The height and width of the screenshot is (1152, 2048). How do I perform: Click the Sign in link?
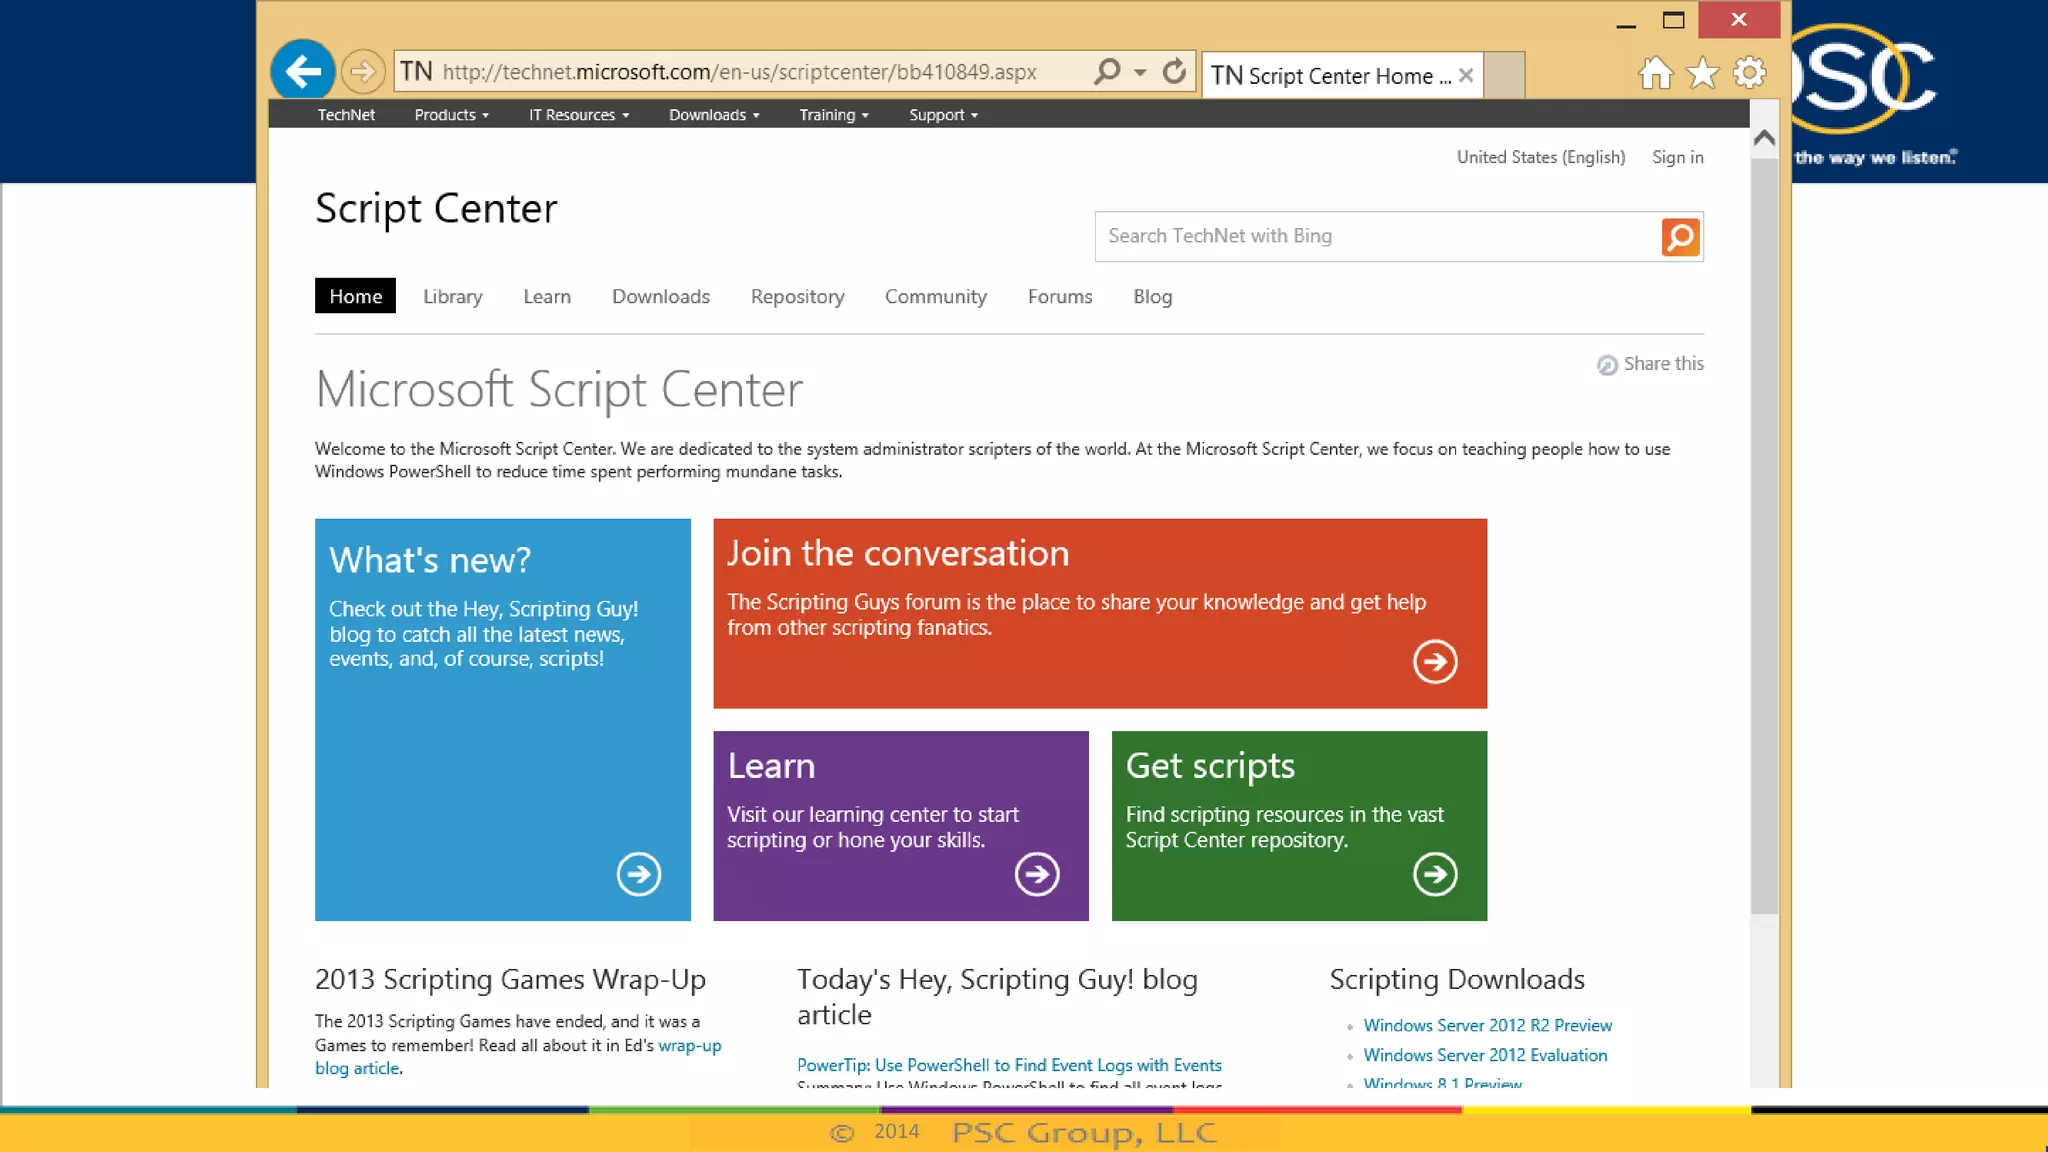[1677, 157]
